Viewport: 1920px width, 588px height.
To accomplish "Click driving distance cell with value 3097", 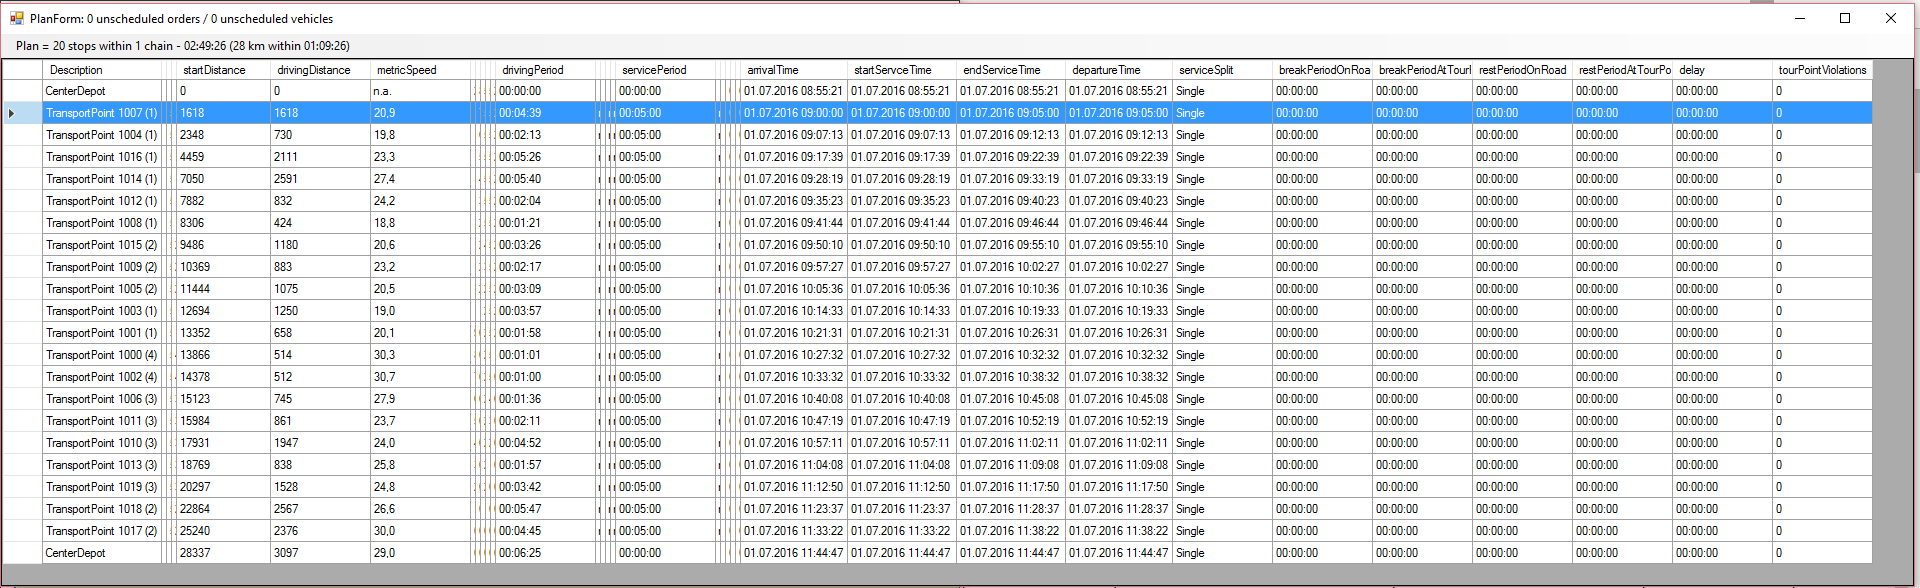I will tap(286, 553).
